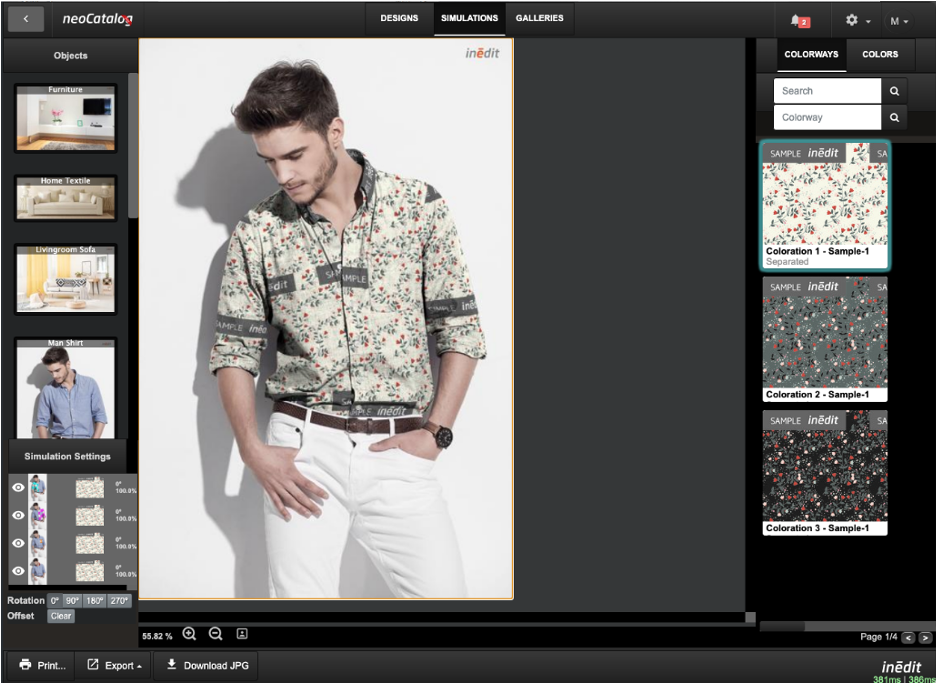
Task: Go to next colorway page
Action: (x=925, y=638)
